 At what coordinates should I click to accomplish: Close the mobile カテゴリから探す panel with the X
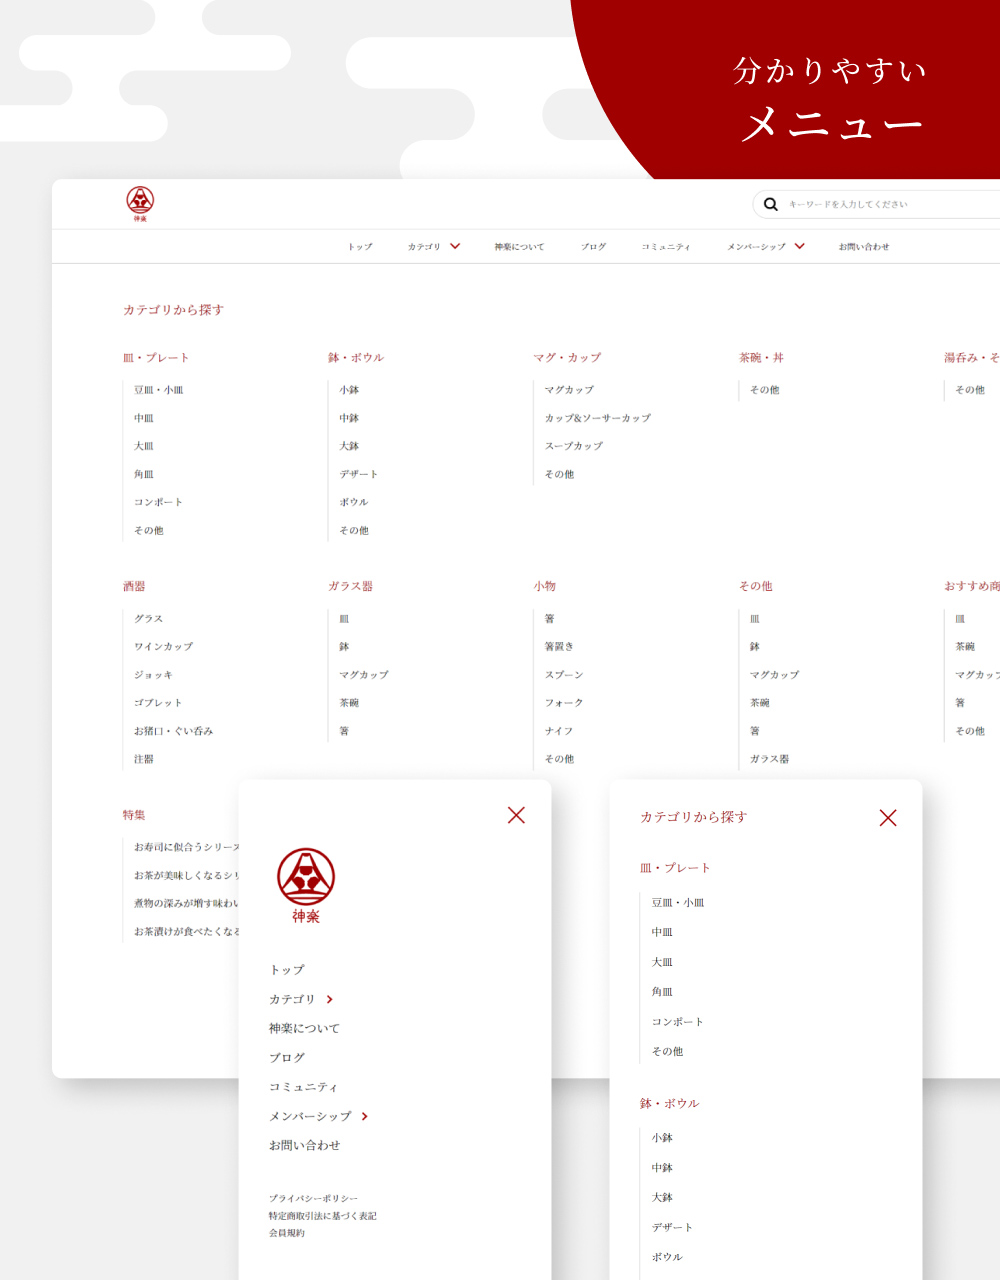[x=888, y=818]
